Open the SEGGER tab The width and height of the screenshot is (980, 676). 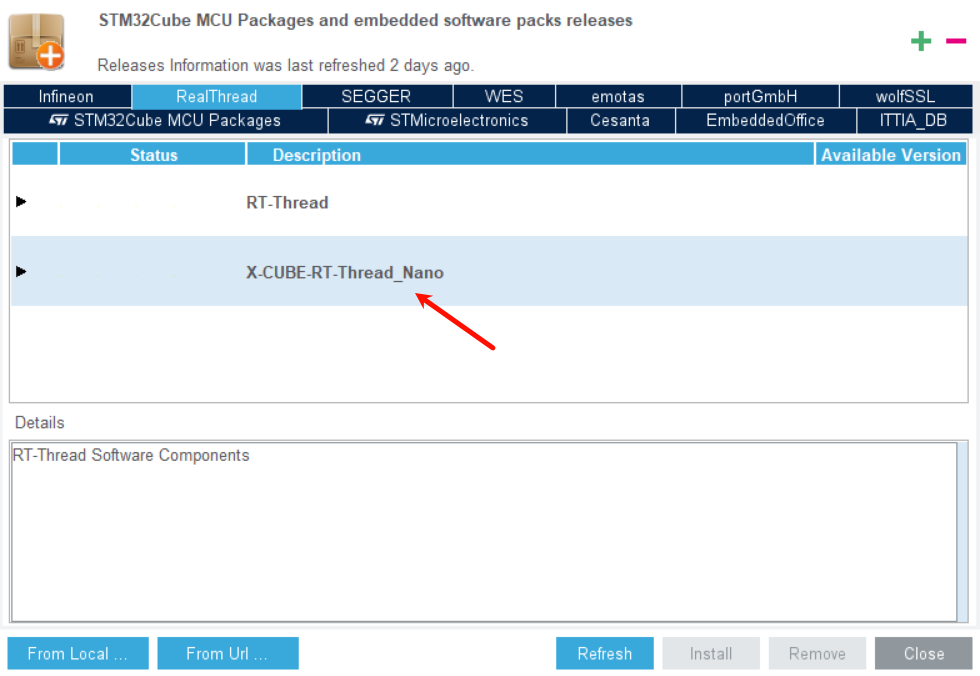(377, 96)
